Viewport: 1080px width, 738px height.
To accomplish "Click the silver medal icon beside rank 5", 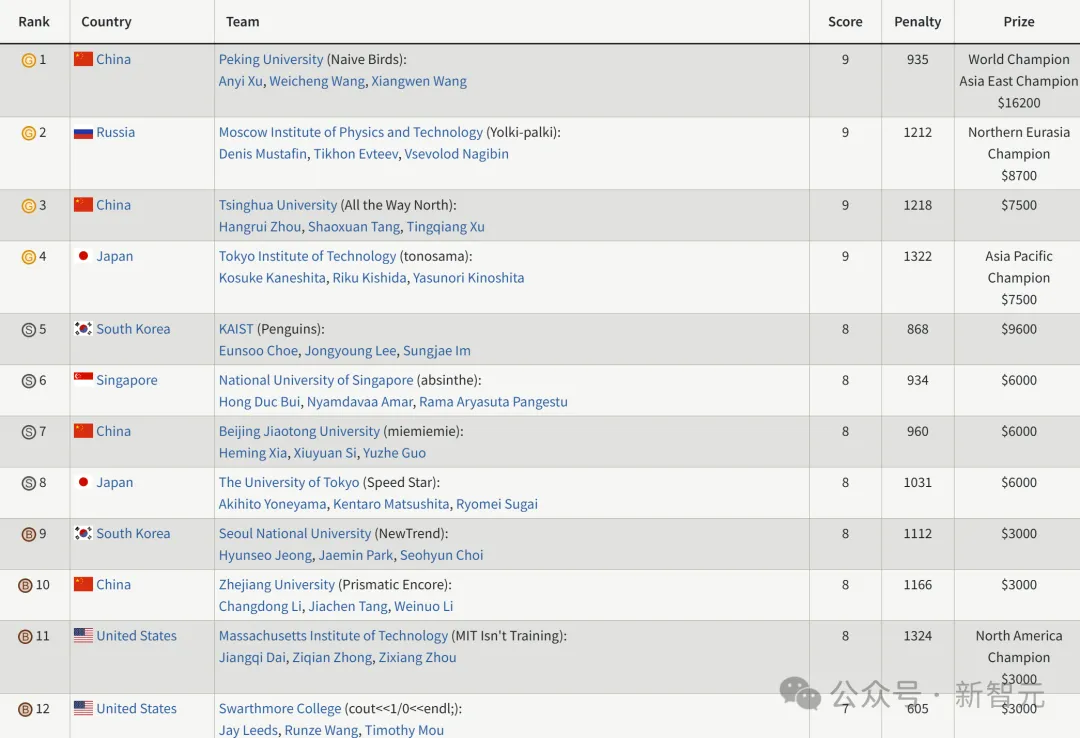I will coord(29,330).
